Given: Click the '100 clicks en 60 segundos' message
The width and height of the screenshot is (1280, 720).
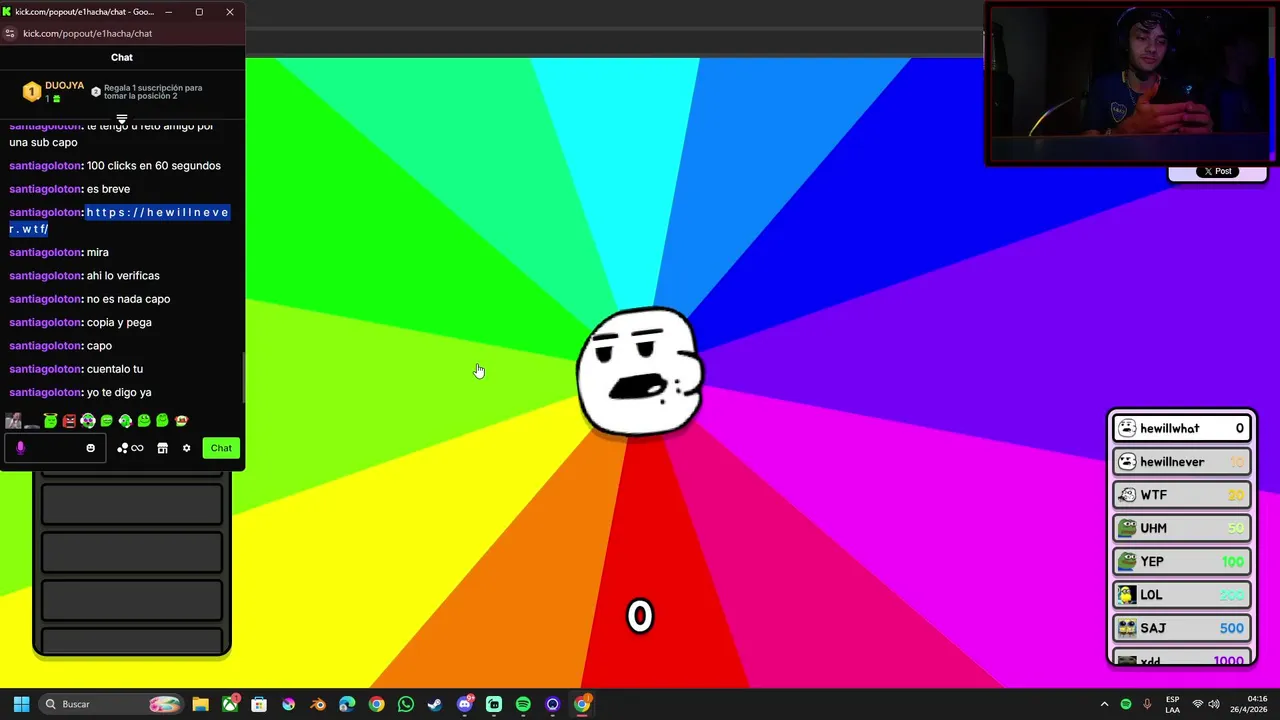Looking at the screenshot, I should pyautogui.click(x=154, y=166).
